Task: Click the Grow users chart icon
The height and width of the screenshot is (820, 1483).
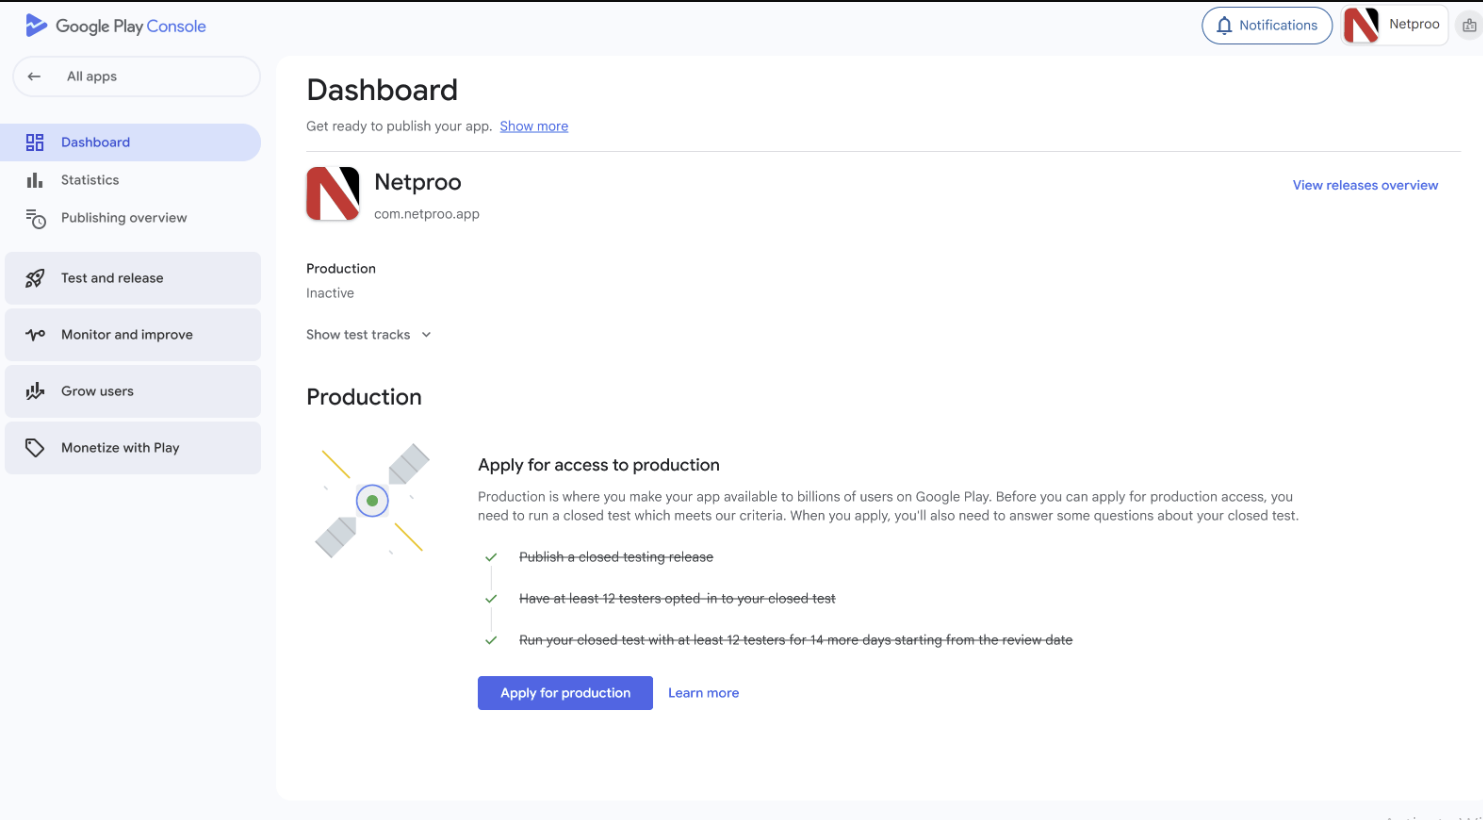Action: (35, 391)
